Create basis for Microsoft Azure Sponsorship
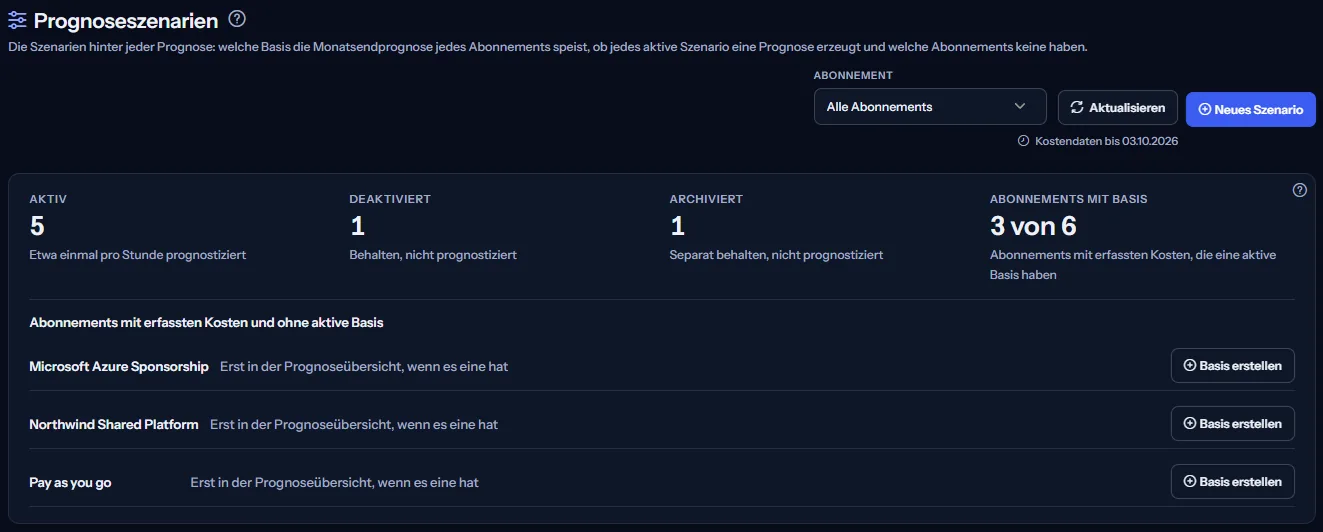The image size is (1323, 532). tap(1232, 366)
